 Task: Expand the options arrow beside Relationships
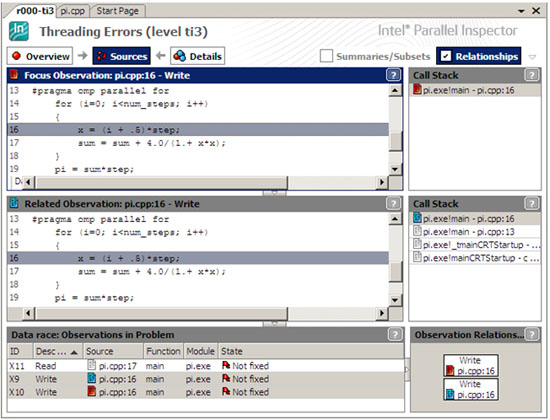[x=532, y=57]
